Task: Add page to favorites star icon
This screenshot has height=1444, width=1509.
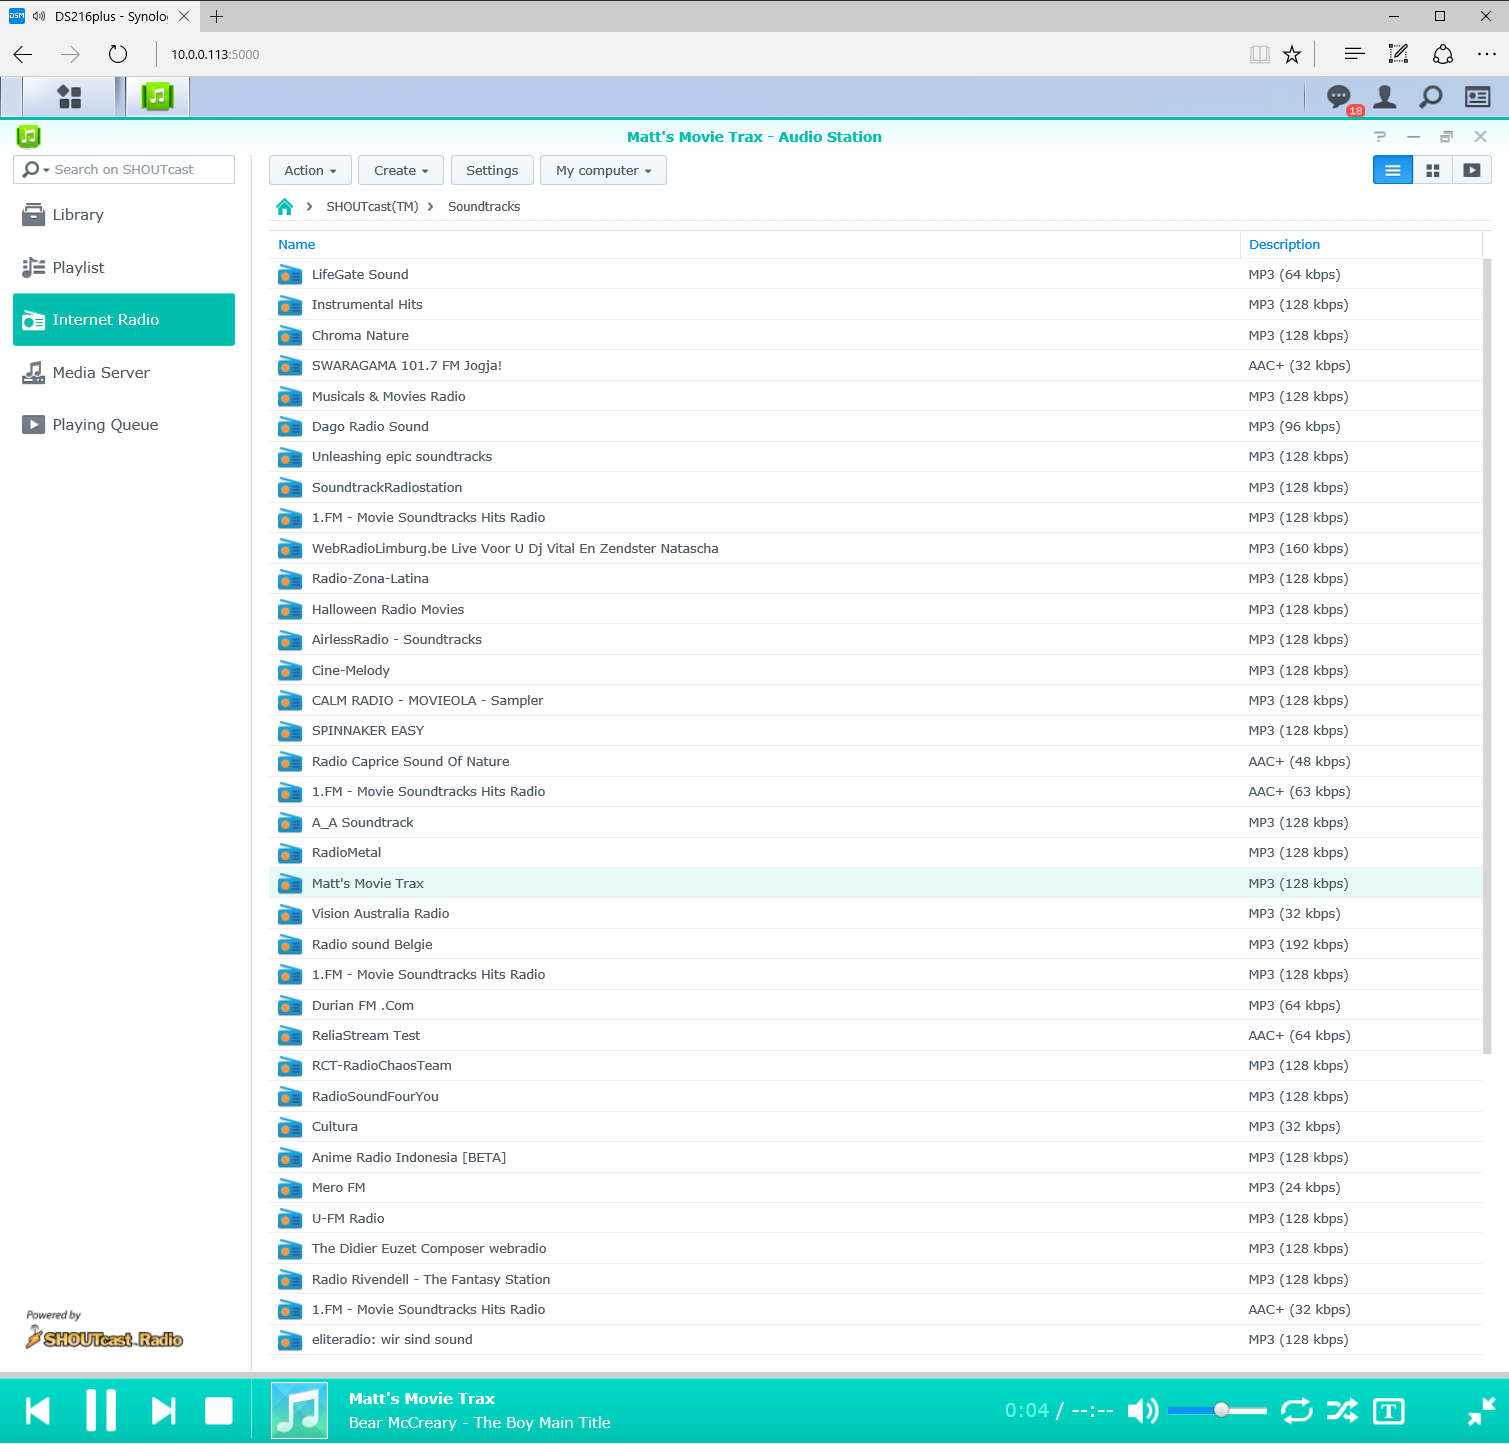Action: 1292,54
